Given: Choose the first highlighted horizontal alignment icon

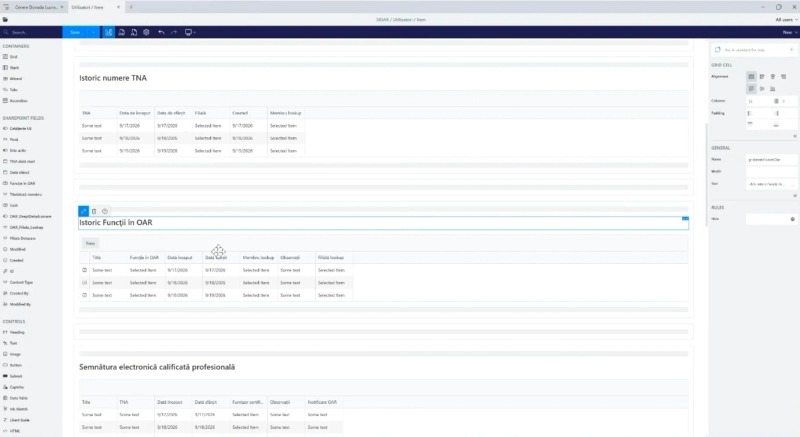Looking at the screenshot, I should tap(751, 76).
